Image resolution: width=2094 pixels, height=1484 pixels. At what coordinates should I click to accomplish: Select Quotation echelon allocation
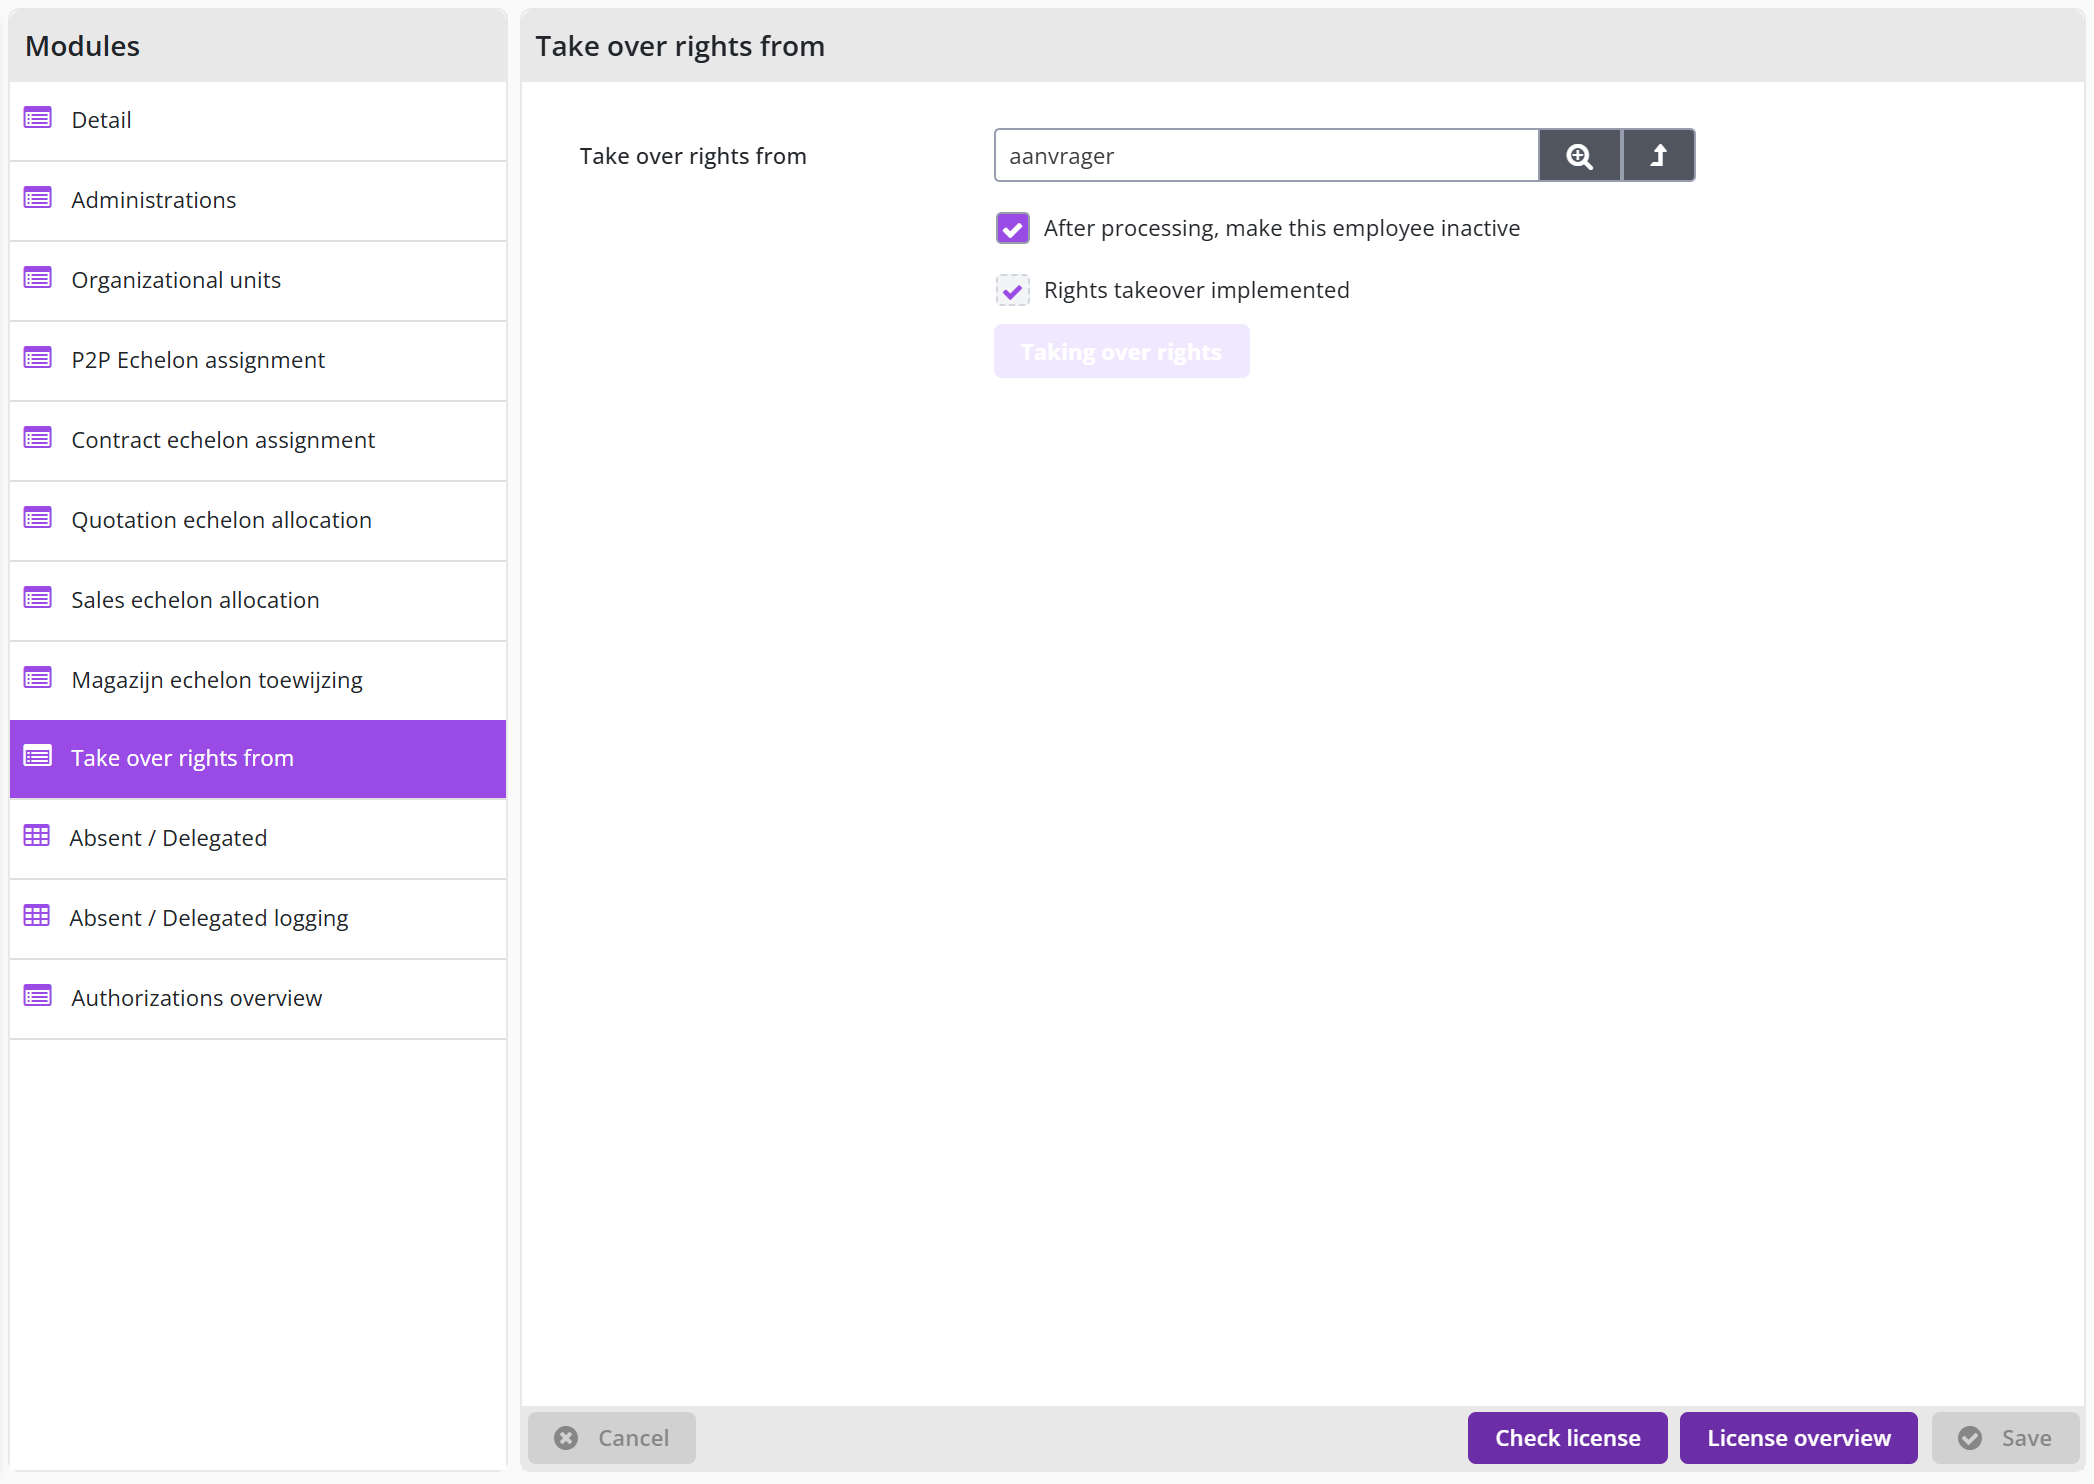[258, 520]
